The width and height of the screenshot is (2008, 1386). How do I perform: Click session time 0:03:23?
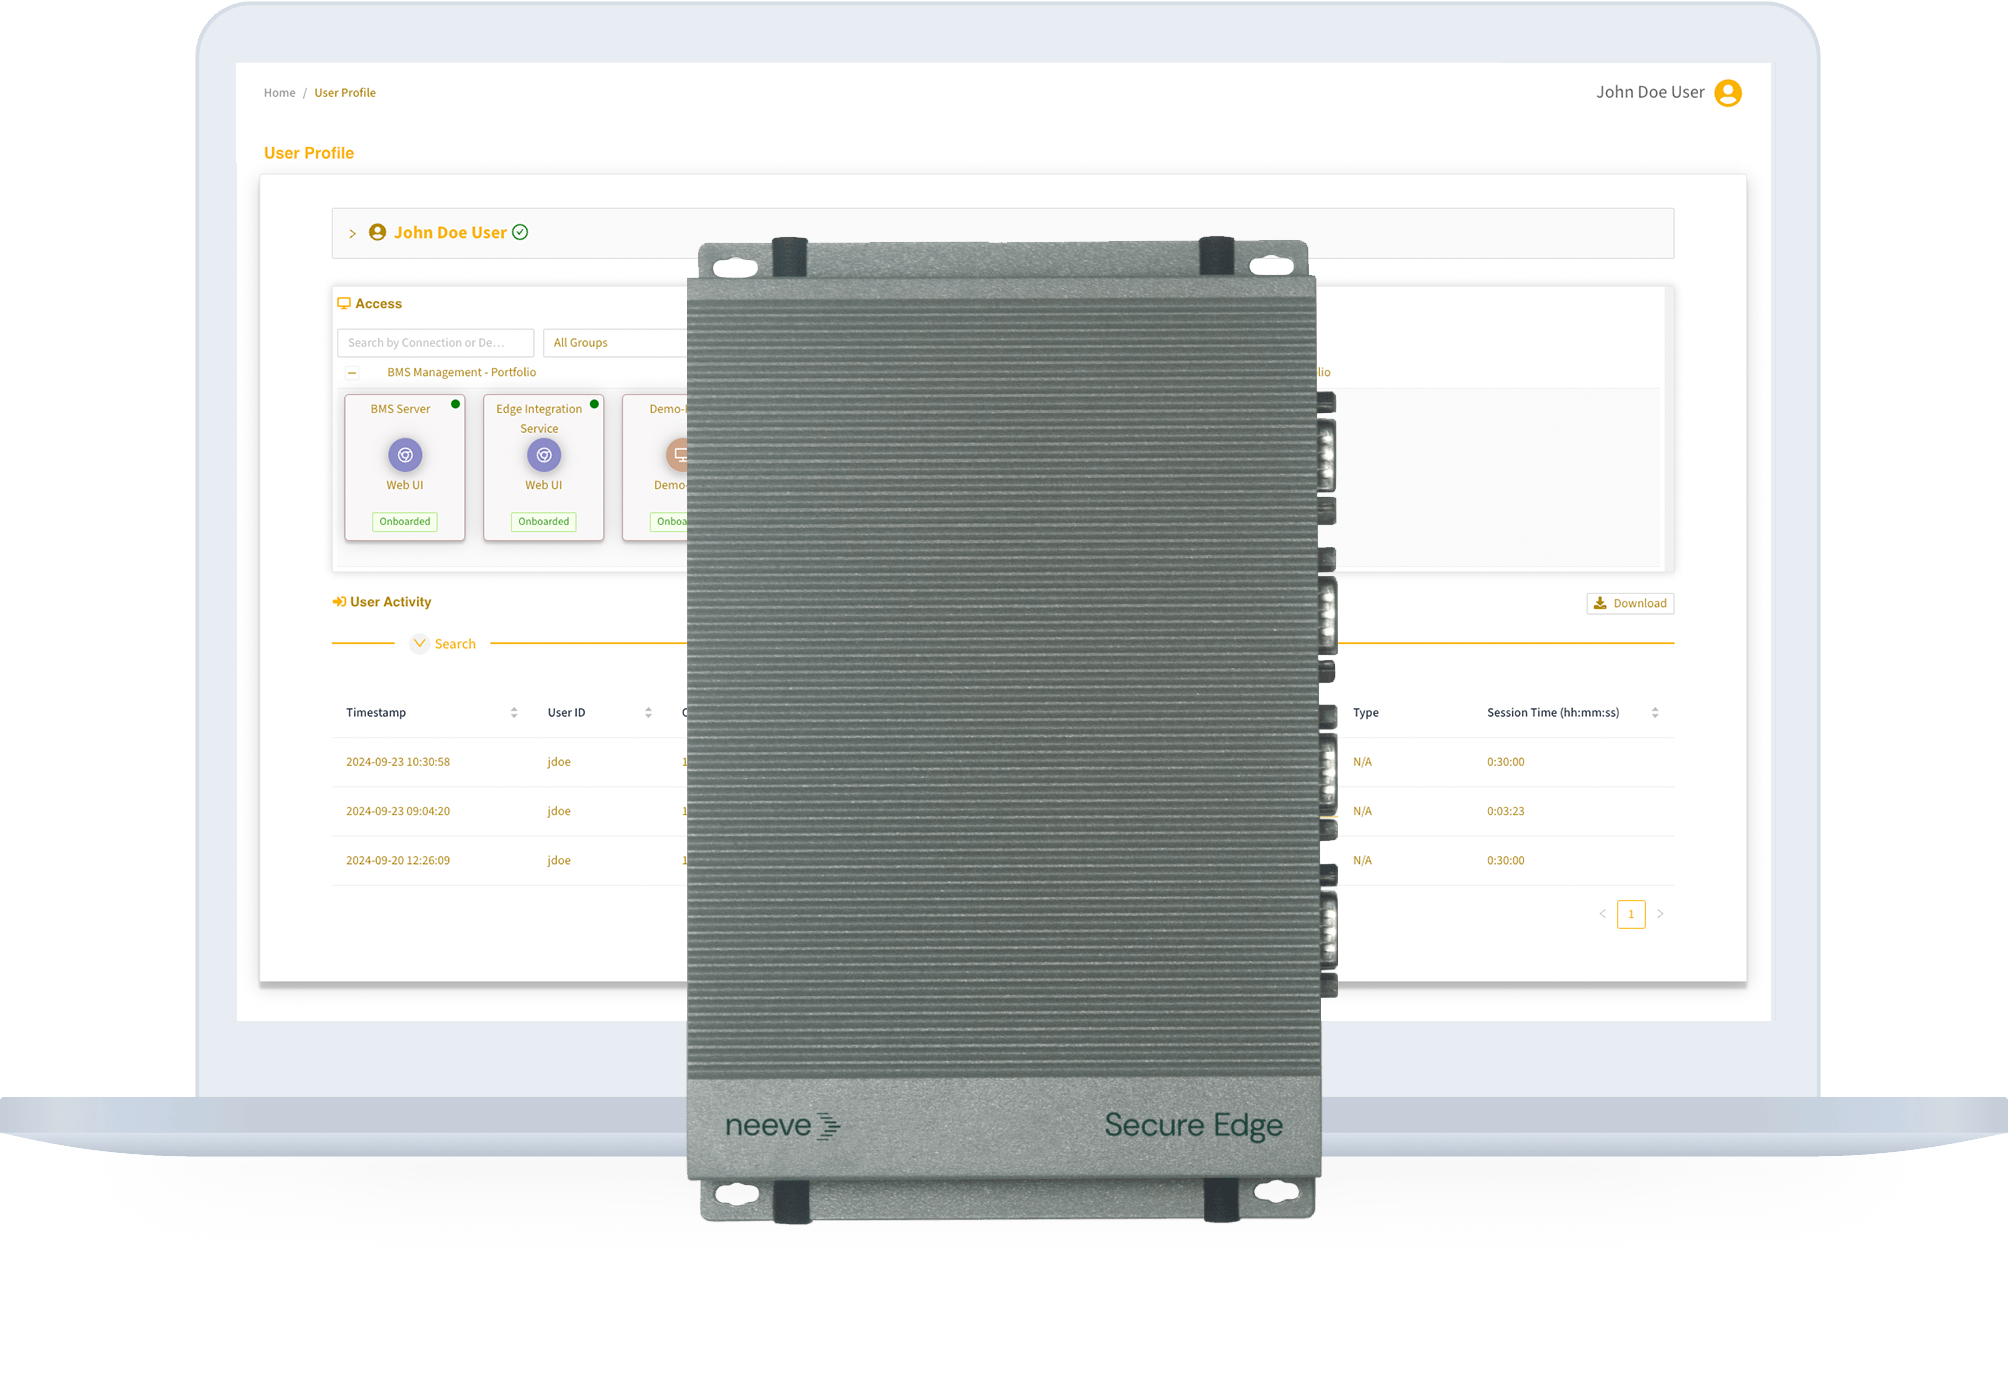click(x=1505, y=811)
